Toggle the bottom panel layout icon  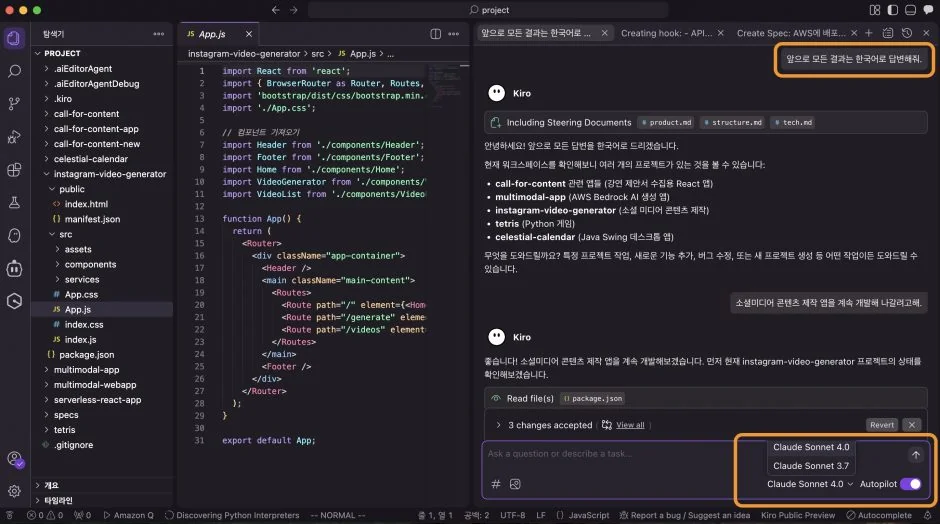pos(910,10)
